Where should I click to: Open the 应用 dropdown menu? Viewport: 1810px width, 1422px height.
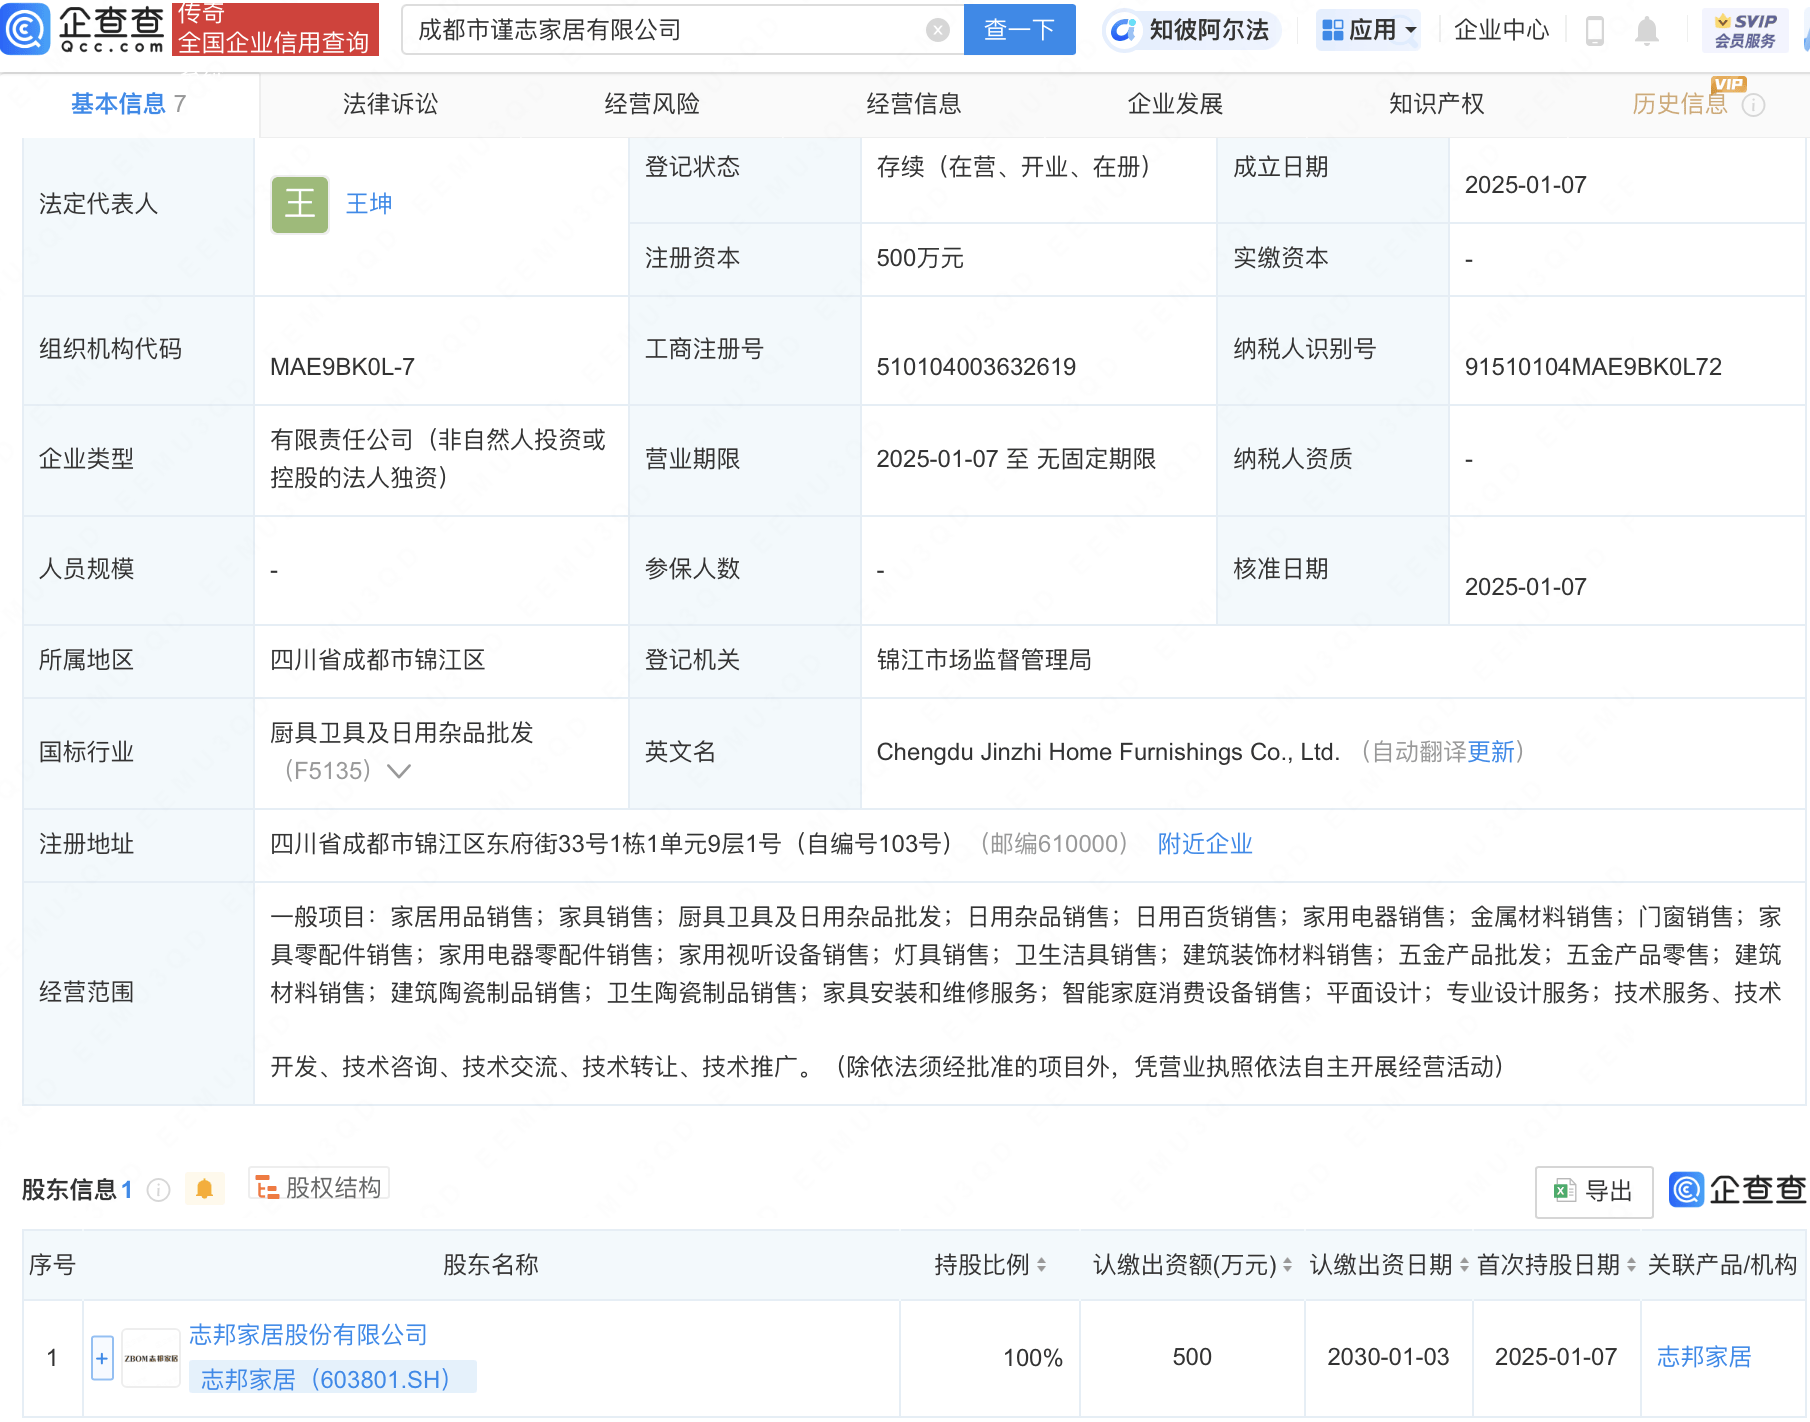point(1369,29)
